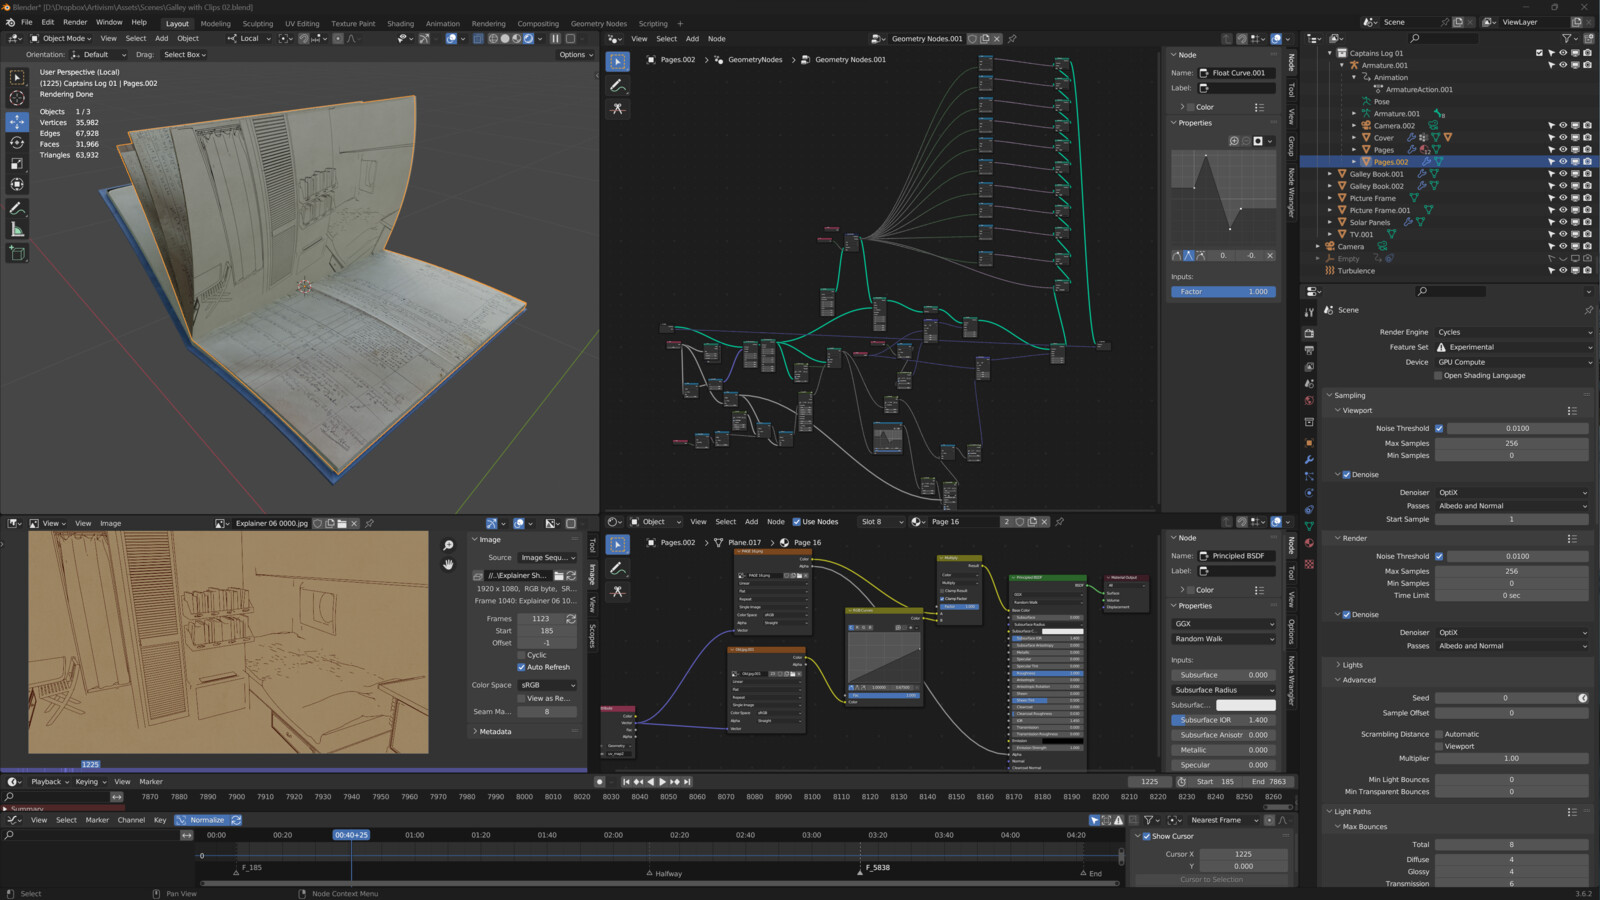
Task: Jump to start frame in timeline controls
Action: (626, 782)
